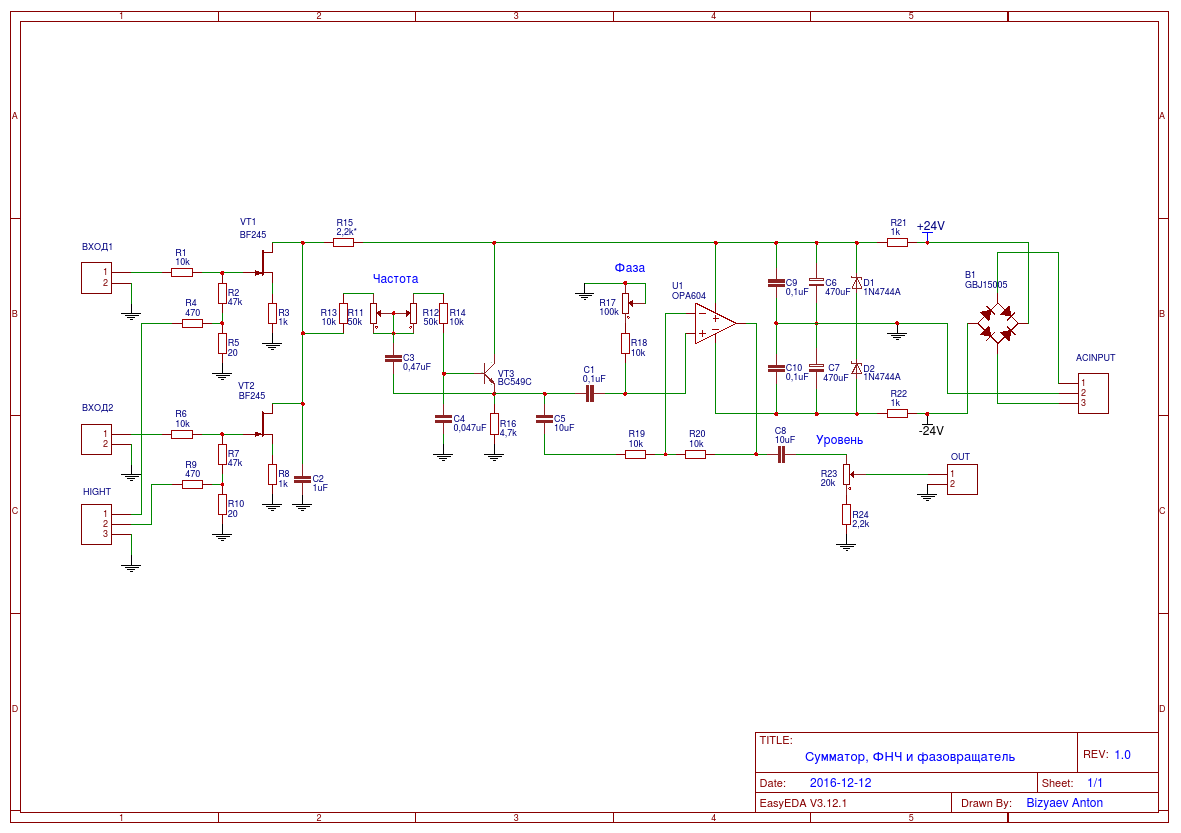Image resolution: width=1181 pixels, height=833 pixels.
Task: Select the ВХОД1 two-pin connector box
Action: pos(96,278)
